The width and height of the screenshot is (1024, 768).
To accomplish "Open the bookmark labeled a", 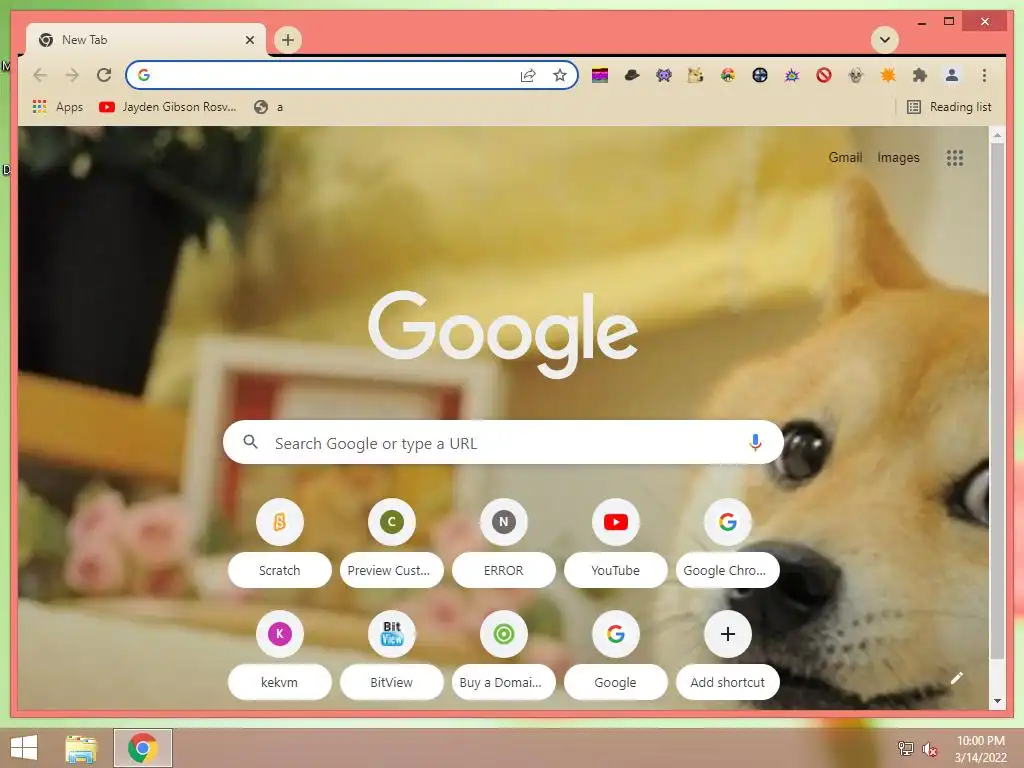I will (x=268, y=106).
